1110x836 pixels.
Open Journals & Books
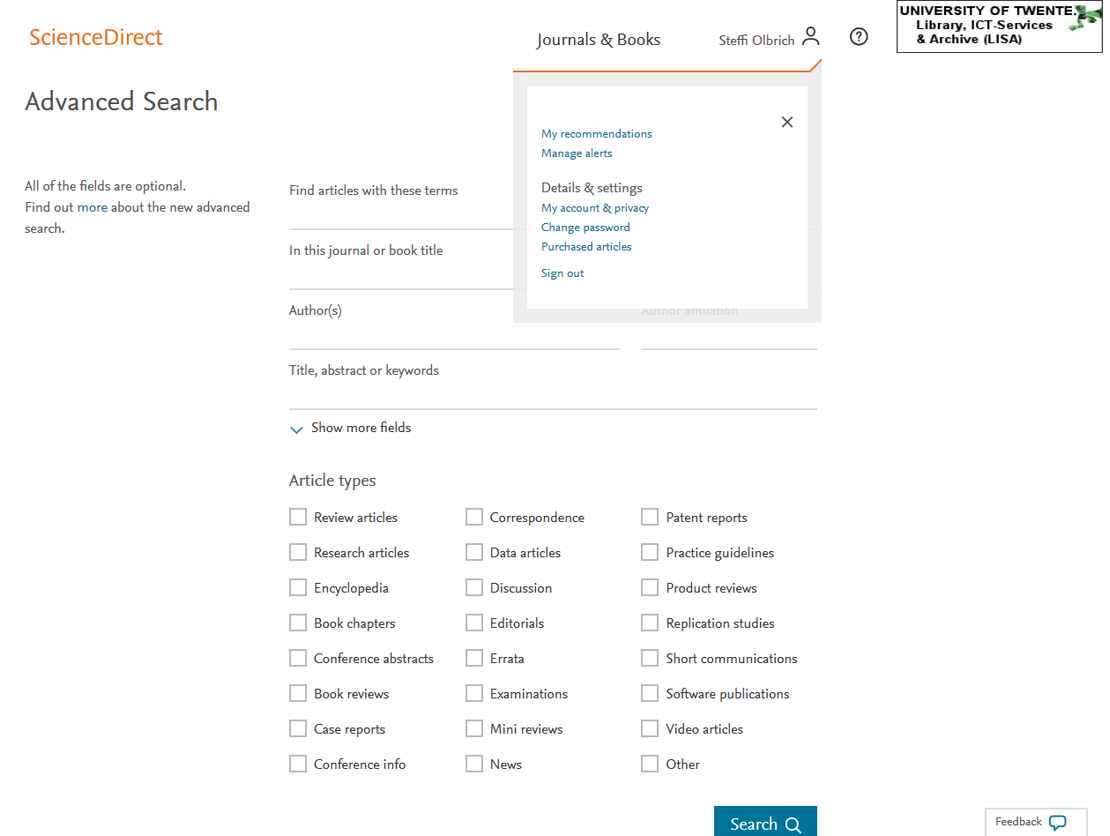(x=598, y=40)
